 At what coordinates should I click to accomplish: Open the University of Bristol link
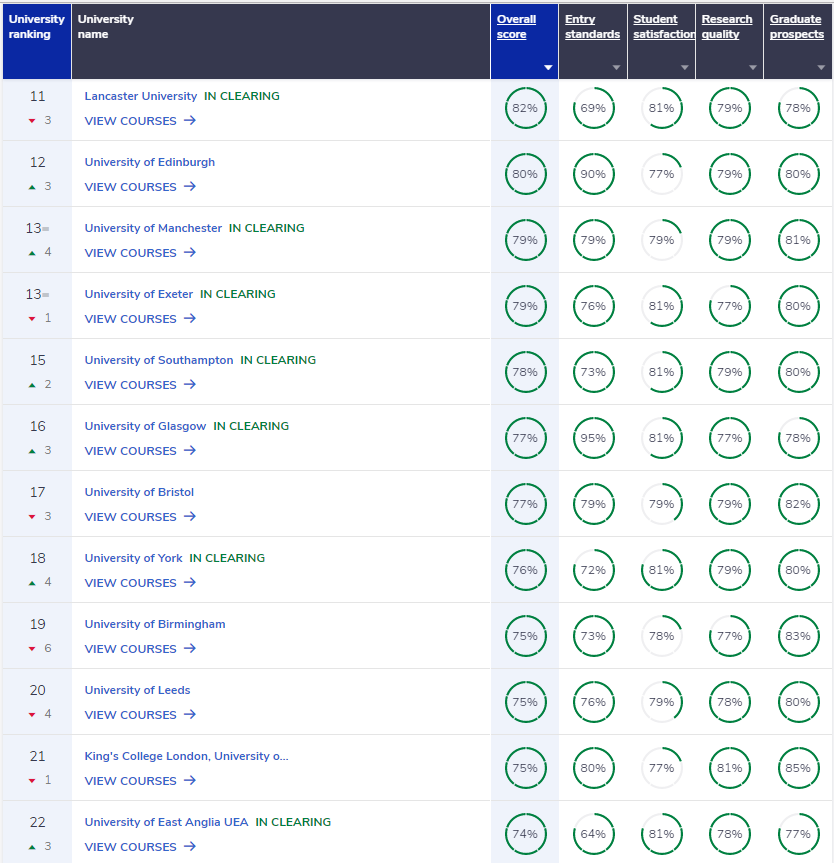(139, 492)
